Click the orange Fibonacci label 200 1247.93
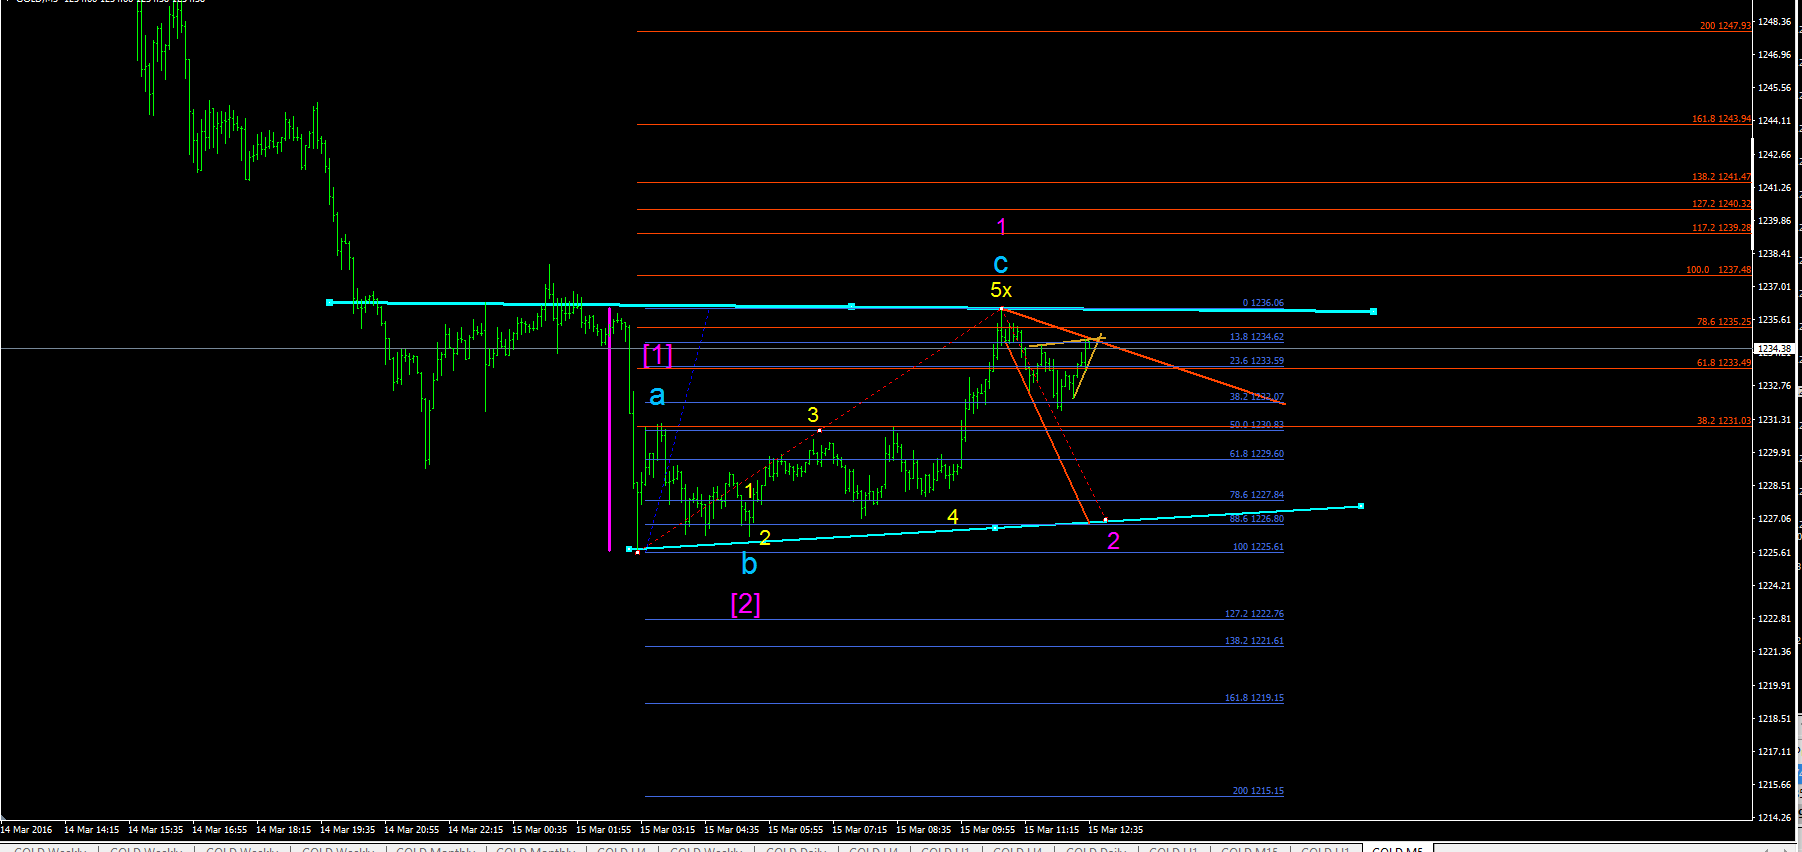 pyautogui.click(x=1725, y=26)
